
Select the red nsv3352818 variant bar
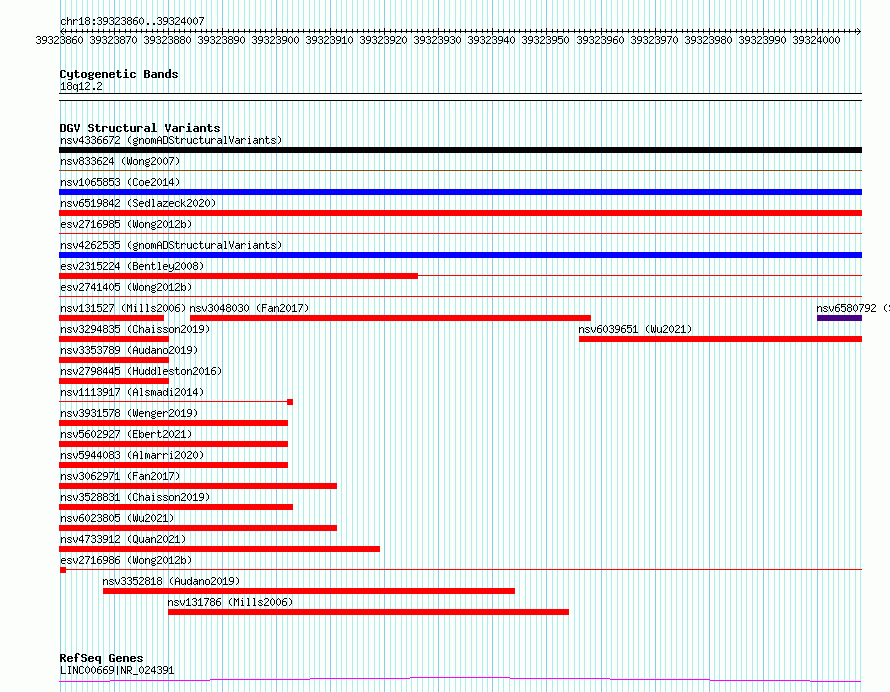pos(309,591)
